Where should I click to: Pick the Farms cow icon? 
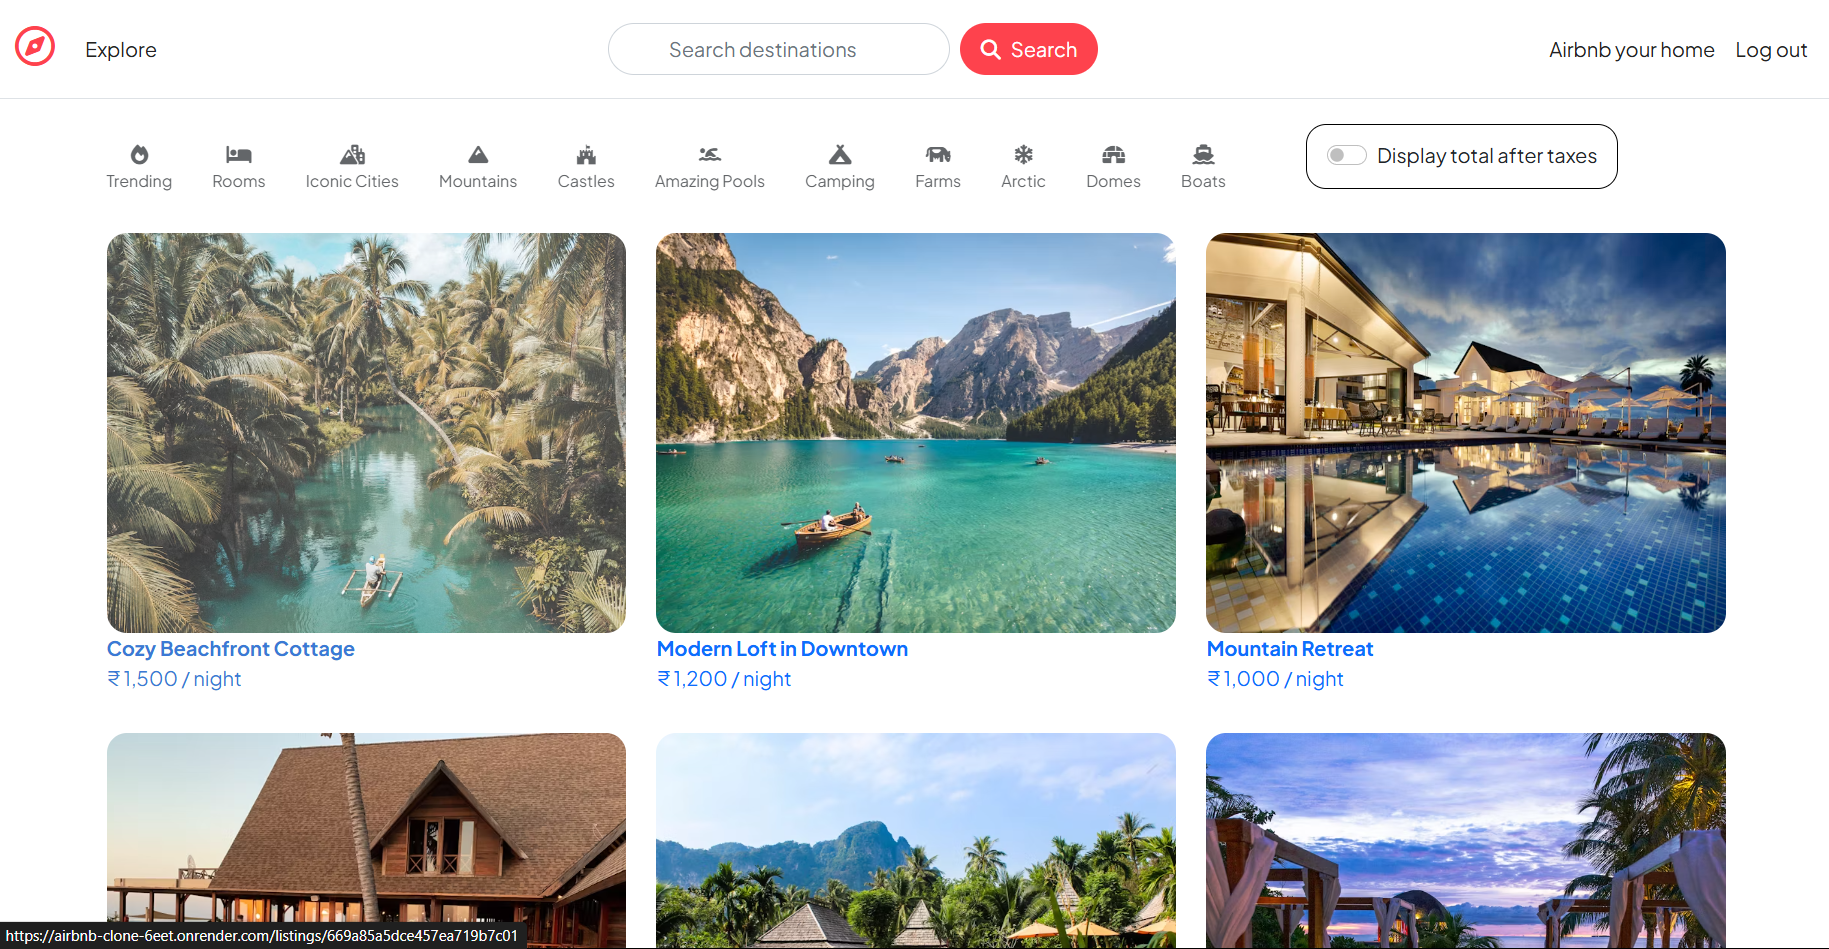point(938,154)
